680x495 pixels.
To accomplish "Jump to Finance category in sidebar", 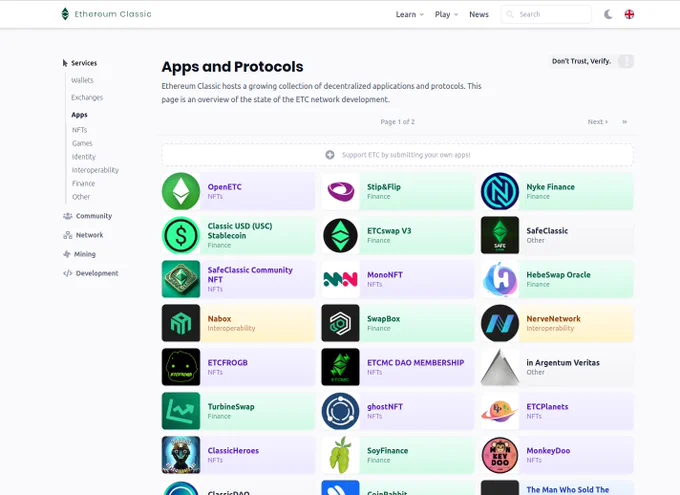I will (83, 184).
